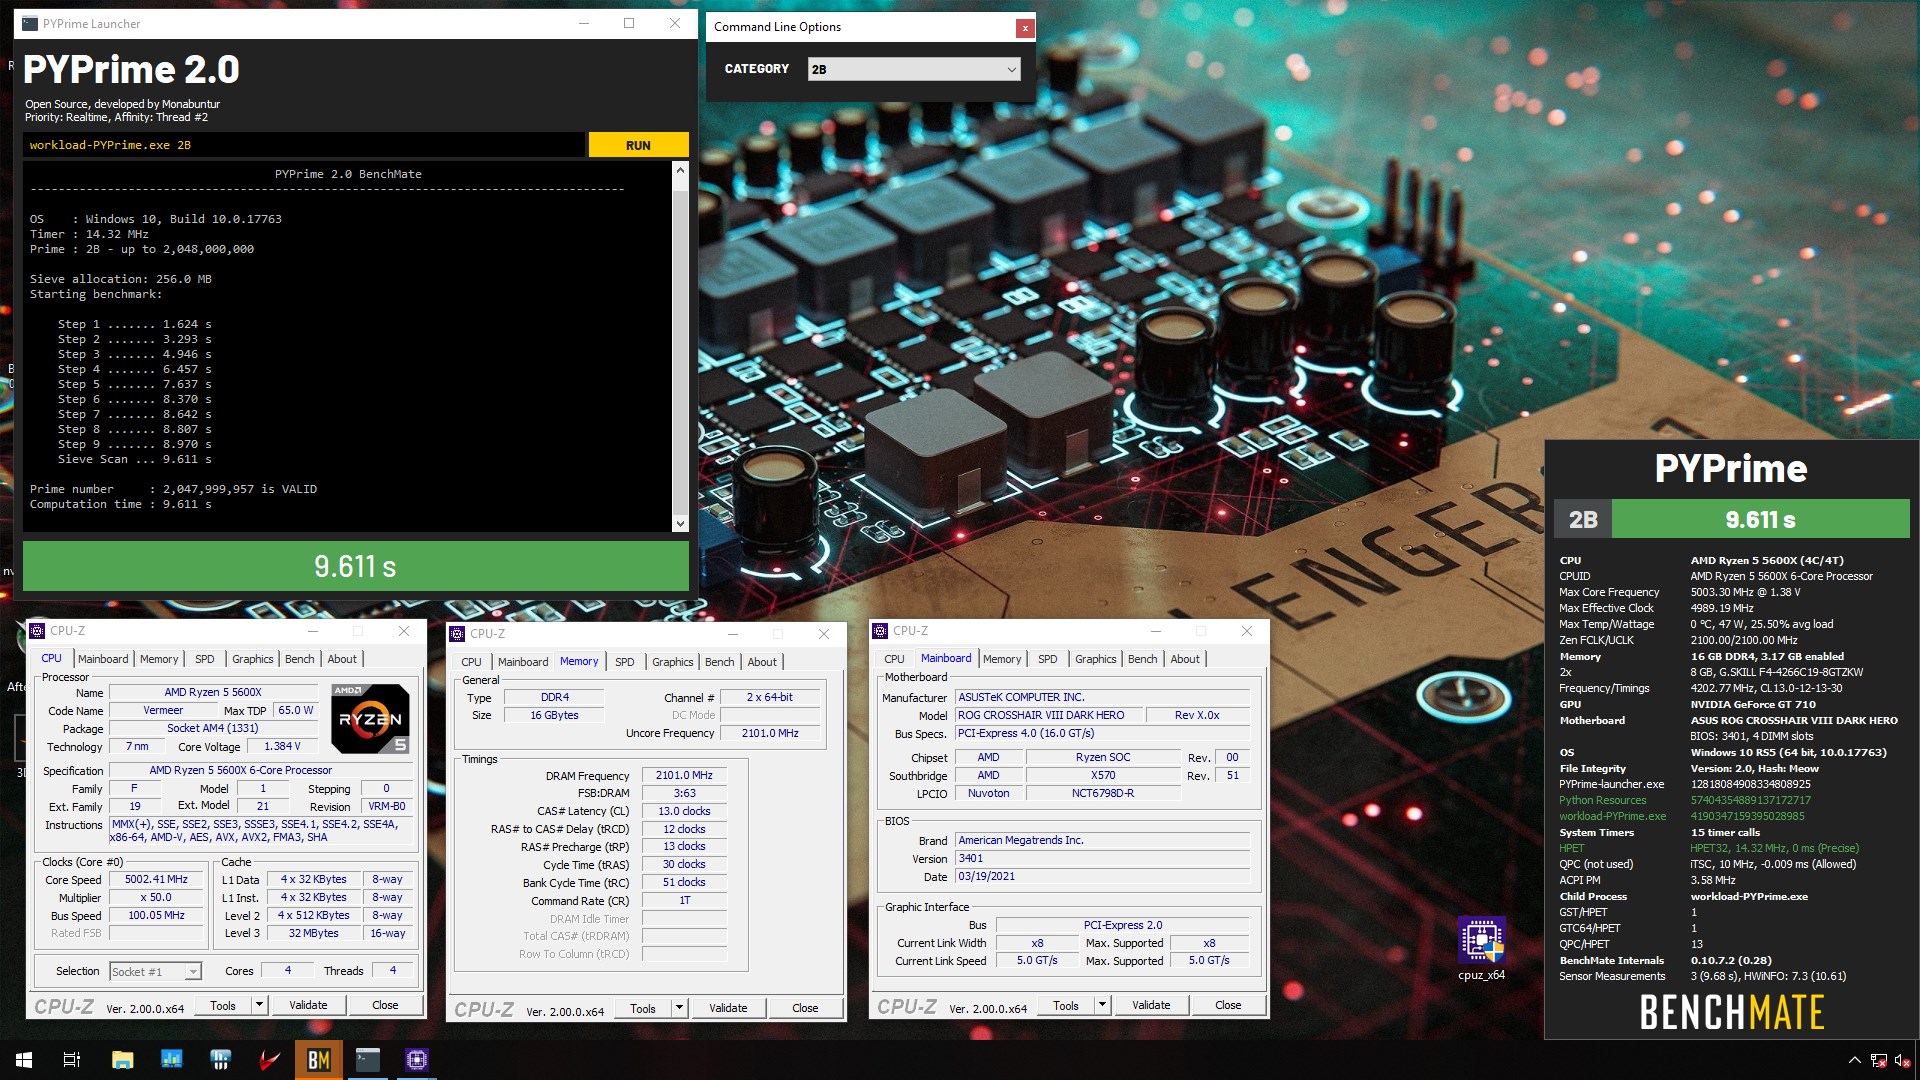Image resolution: width=1920 pixels, height=1080 pixels.
Task: Click the AMD Ryzen 5 5600X name field
Action: [x=213, y=692]
